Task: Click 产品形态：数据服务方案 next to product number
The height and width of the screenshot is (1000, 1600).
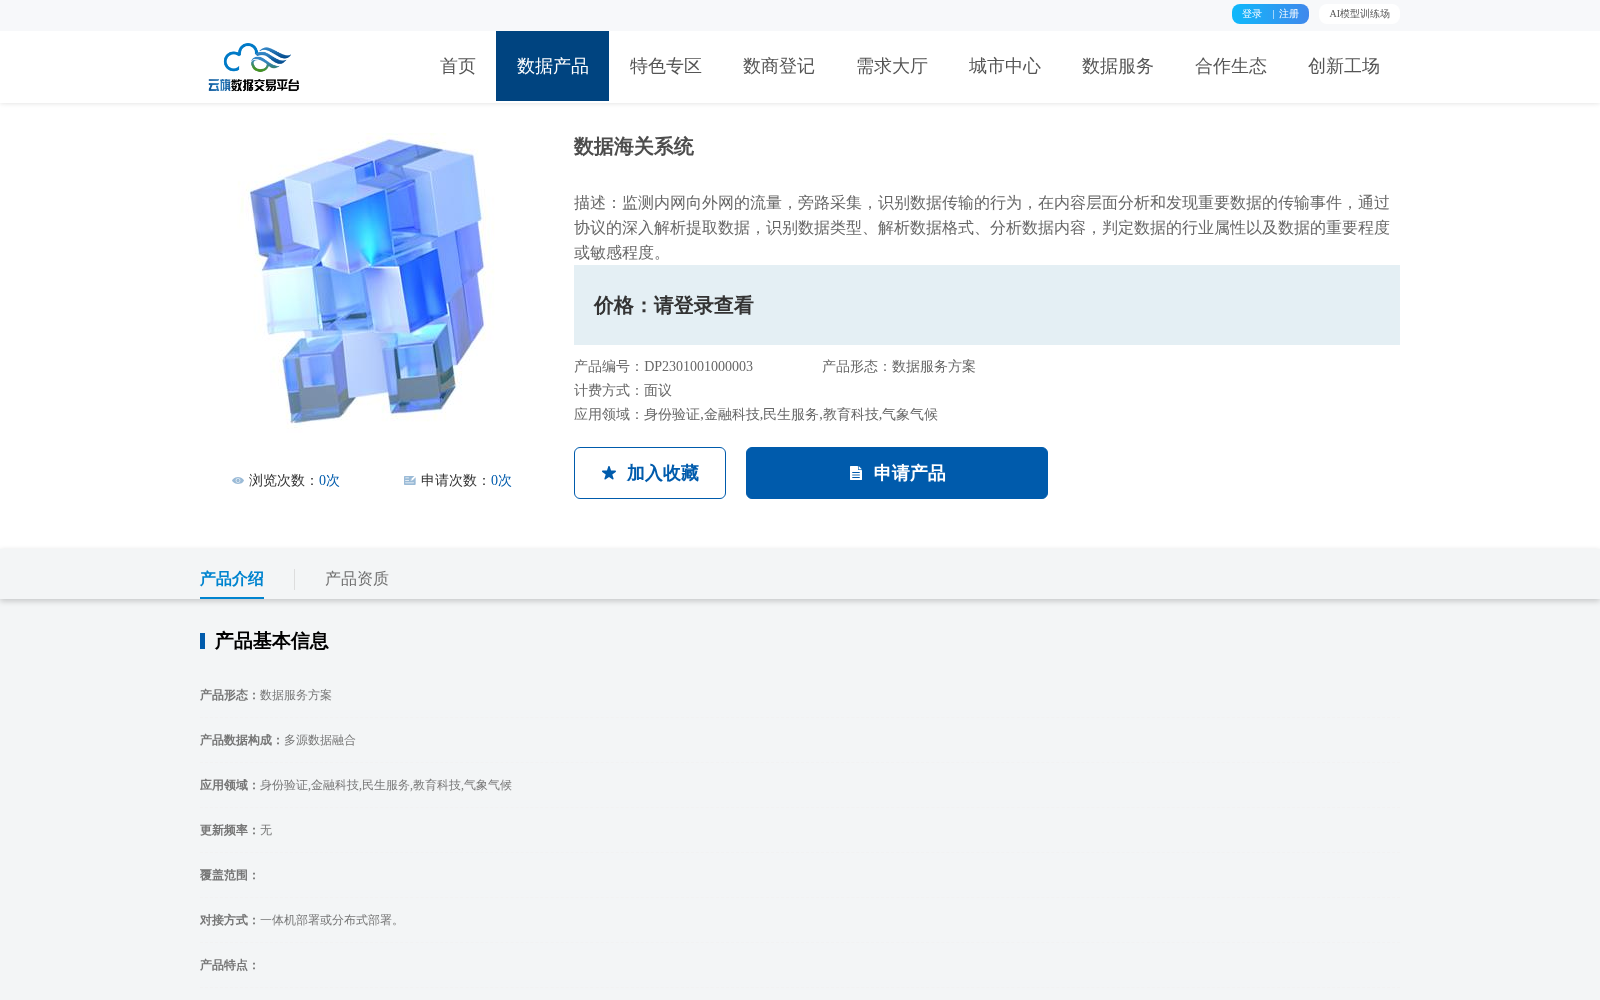Action: pos(899,367)
